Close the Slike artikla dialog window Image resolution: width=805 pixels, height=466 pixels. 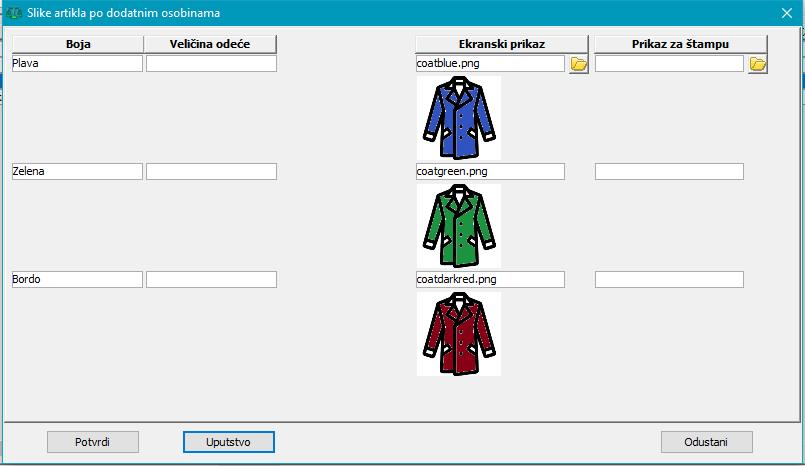click(786, 13)
